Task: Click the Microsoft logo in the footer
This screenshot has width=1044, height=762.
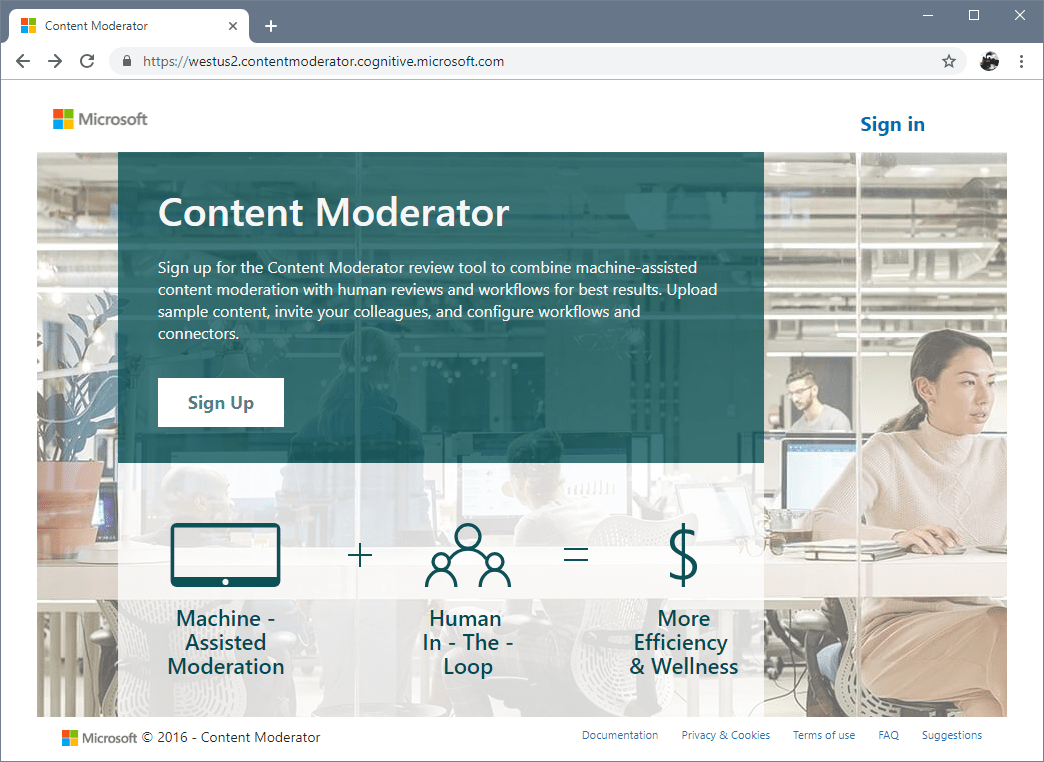Action: [99, 737]
